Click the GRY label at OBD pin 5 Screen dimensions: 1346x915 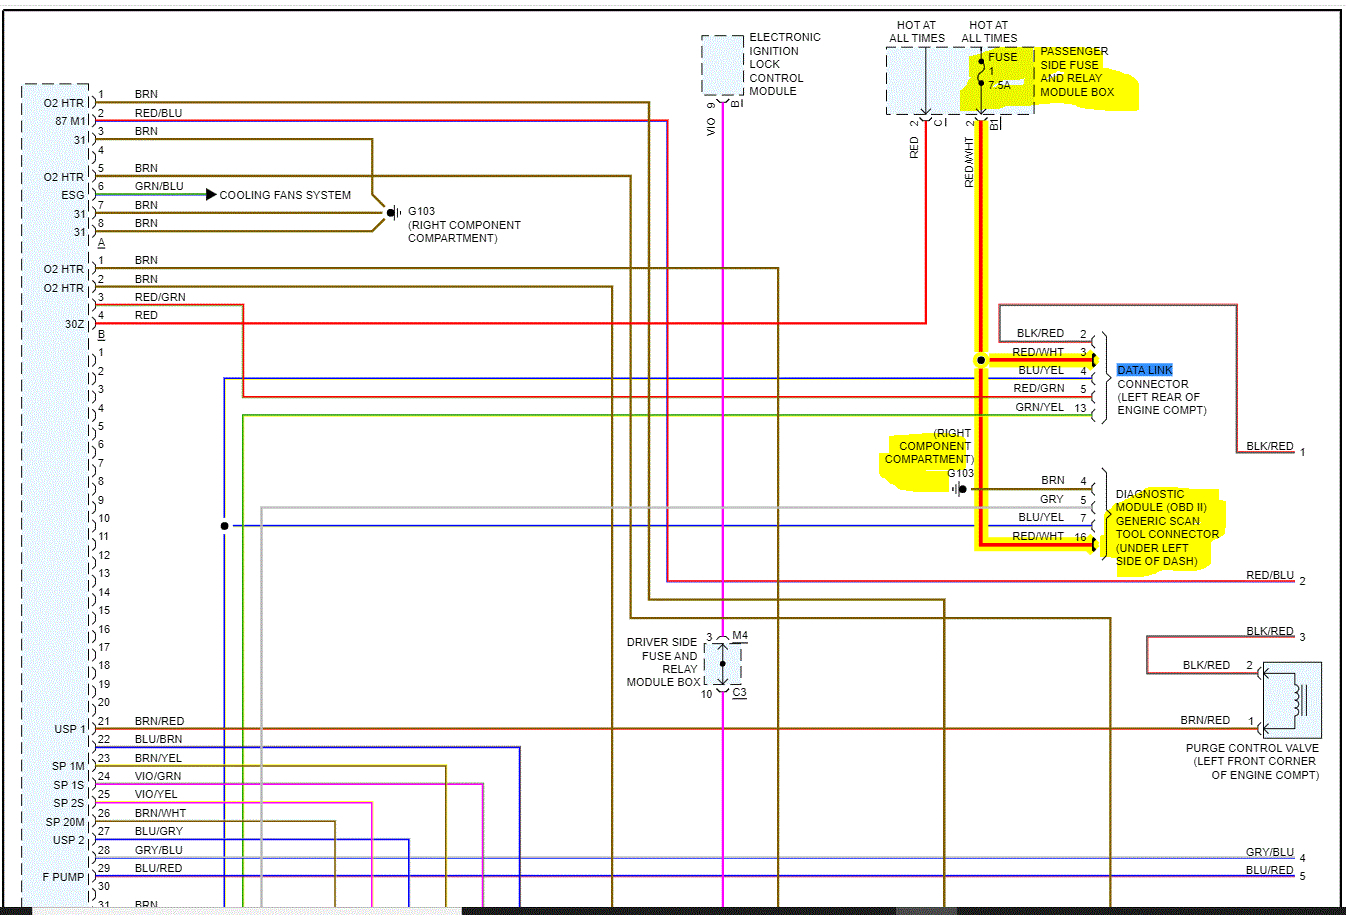click(1052, 499)
